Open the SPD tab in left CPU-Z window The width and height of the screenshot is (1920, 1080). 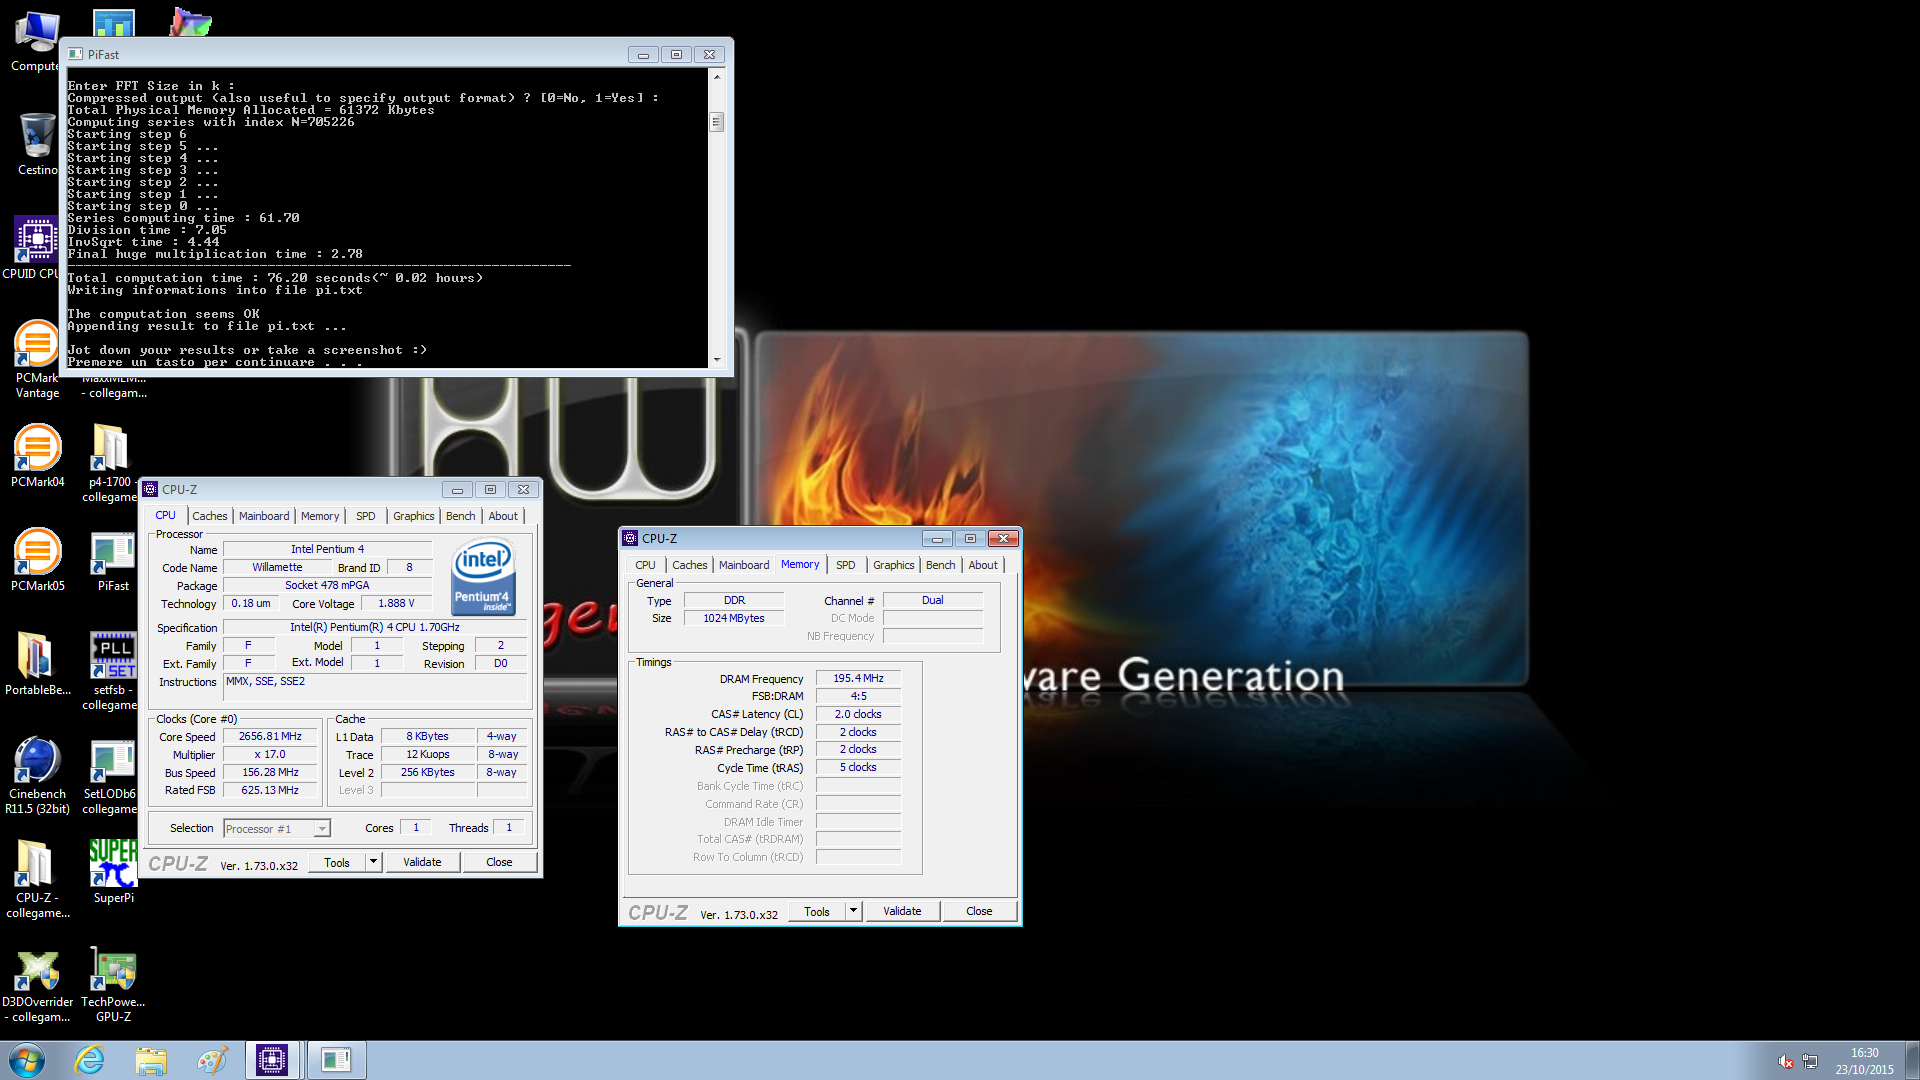(x=366, y=516)
